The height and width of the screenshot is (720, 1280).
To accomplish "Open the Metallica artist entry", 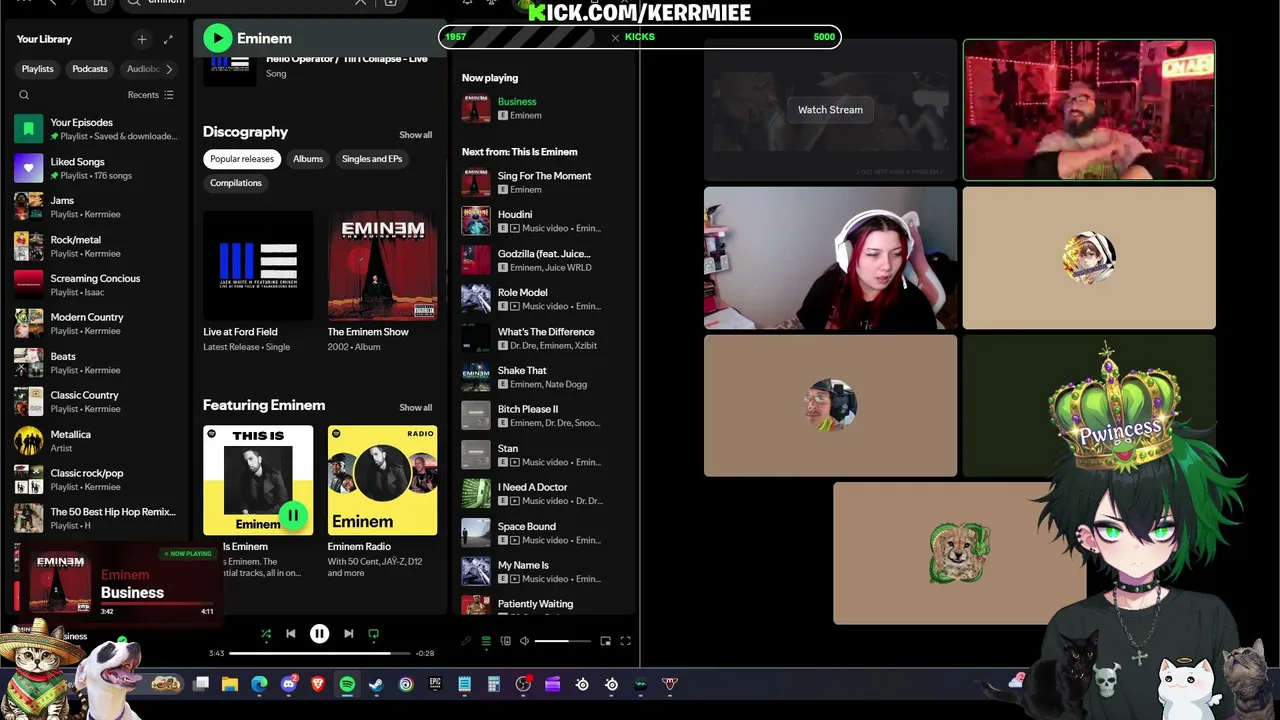I will (96, 441).
